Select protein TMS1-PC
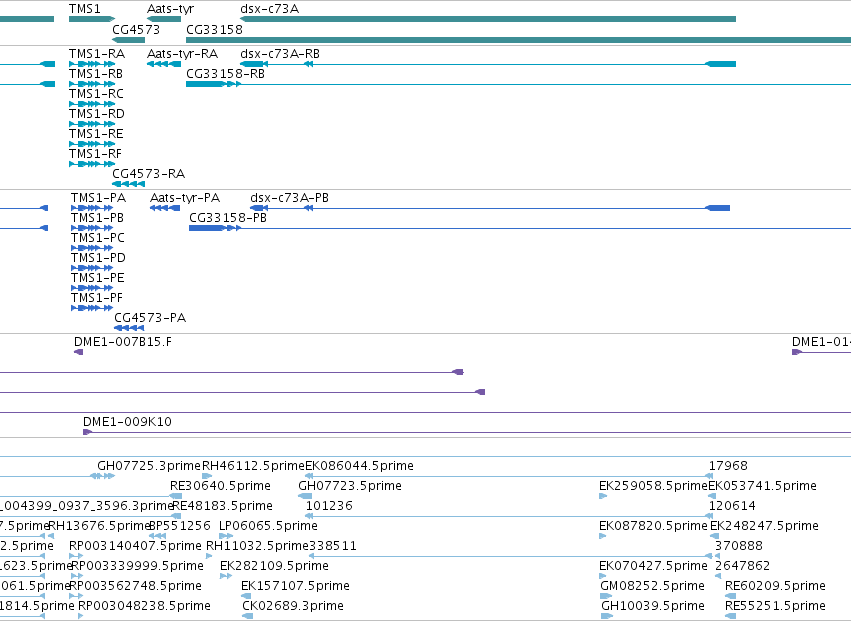Screen dimensions: 851x621 coord(98,238)
